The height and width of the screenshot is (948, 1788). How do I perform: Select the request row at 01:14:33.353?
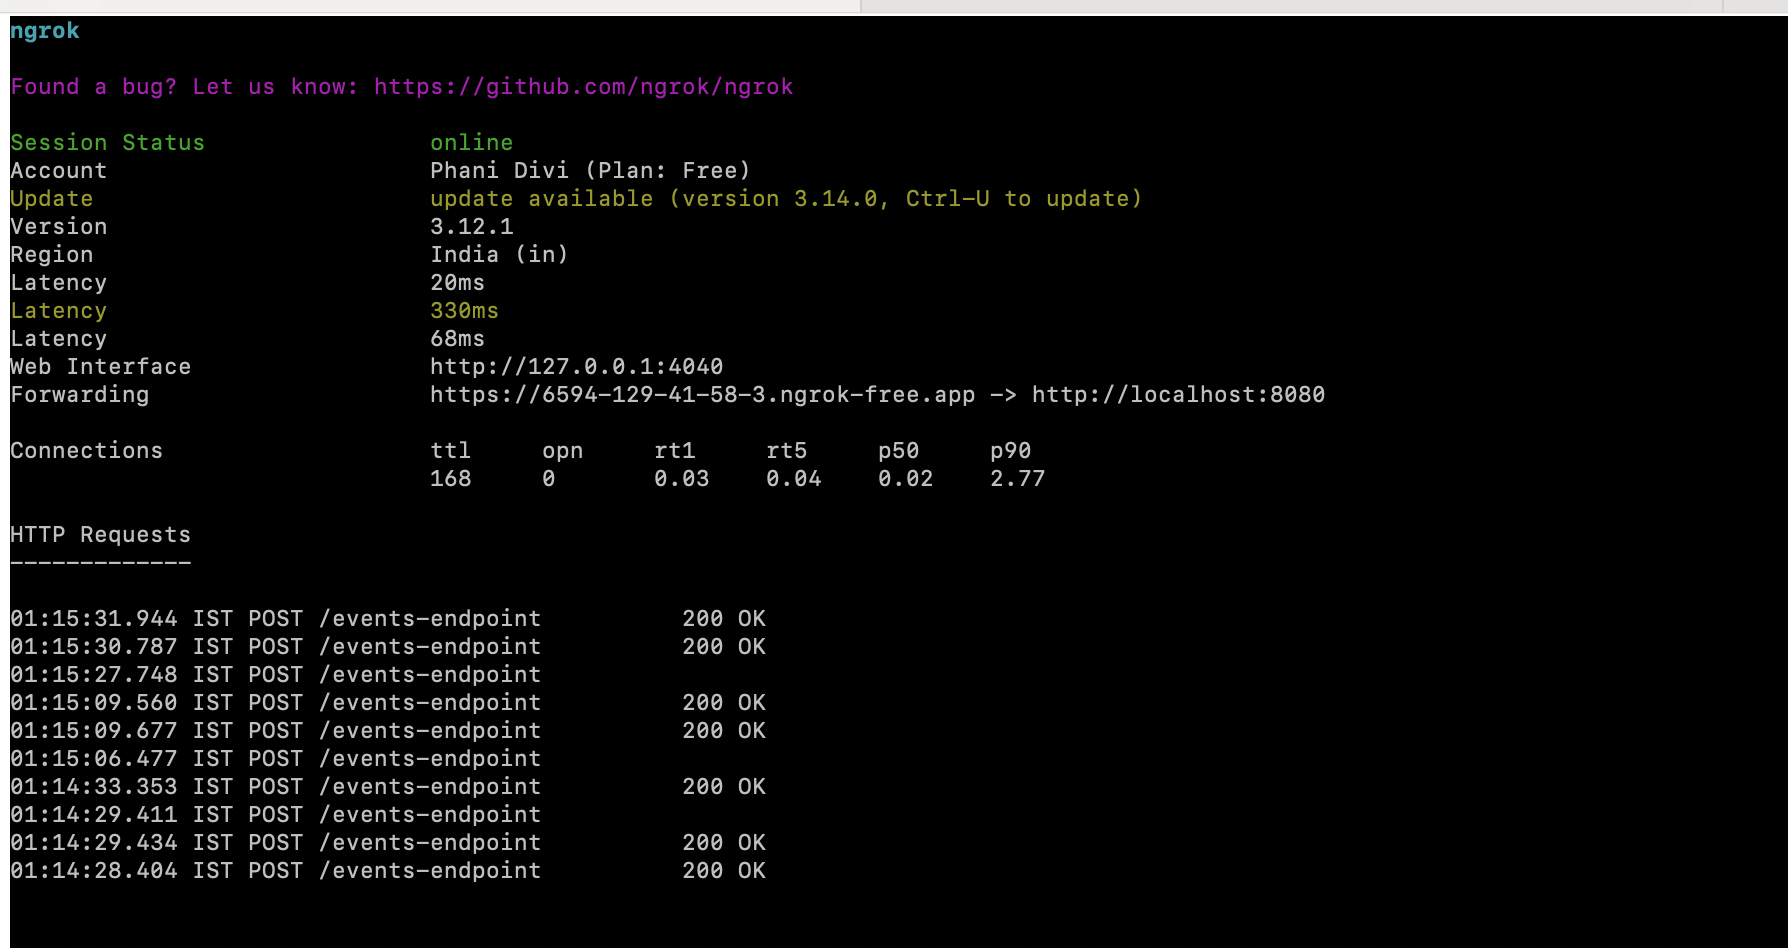pyautogui.click(x=388, y=787)
